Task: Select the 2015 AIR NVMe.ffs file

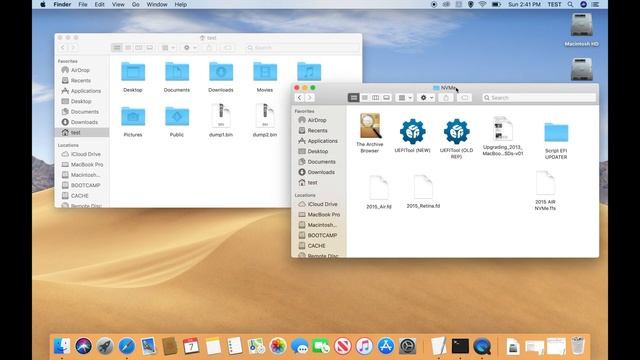Action: click(x=545, y=184)
